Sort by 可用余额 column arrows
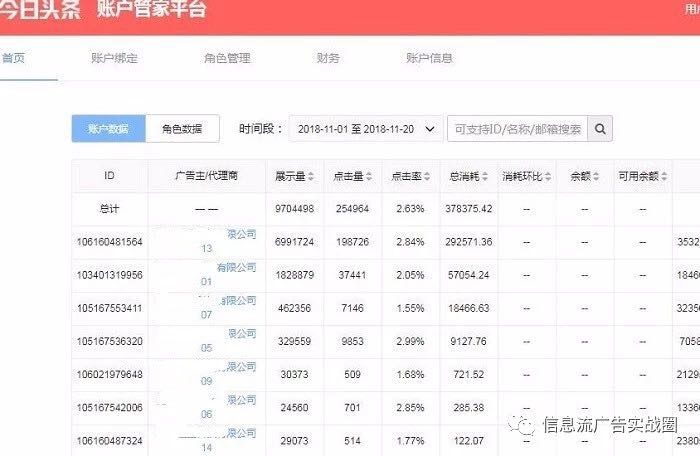Viewport: 700px width, 456px height. (664, 176)
